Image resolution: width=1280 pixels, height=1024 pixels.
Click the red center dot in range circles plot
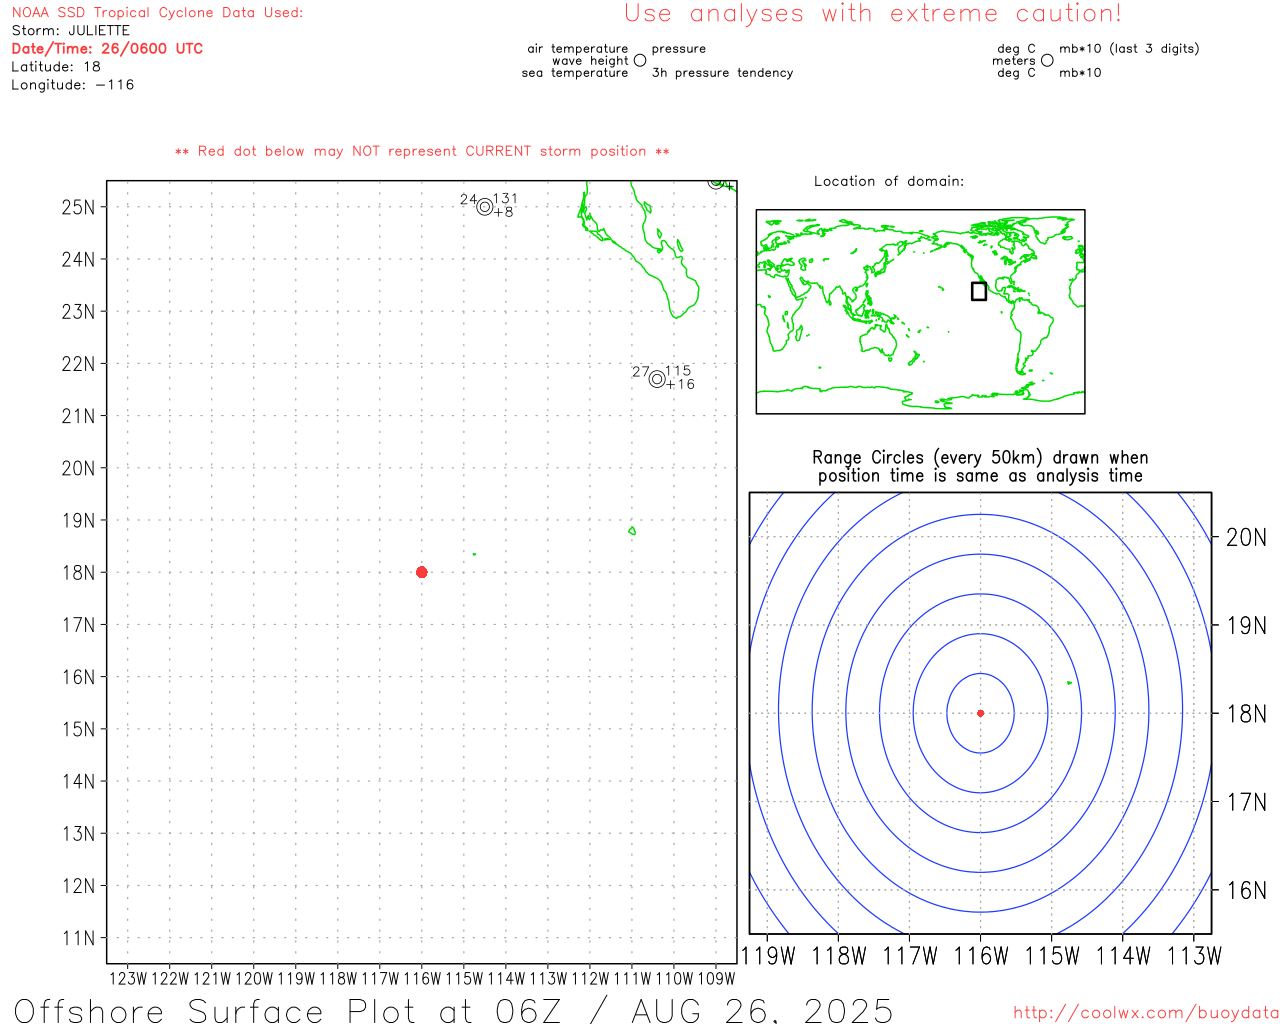(x=980, y=713)
